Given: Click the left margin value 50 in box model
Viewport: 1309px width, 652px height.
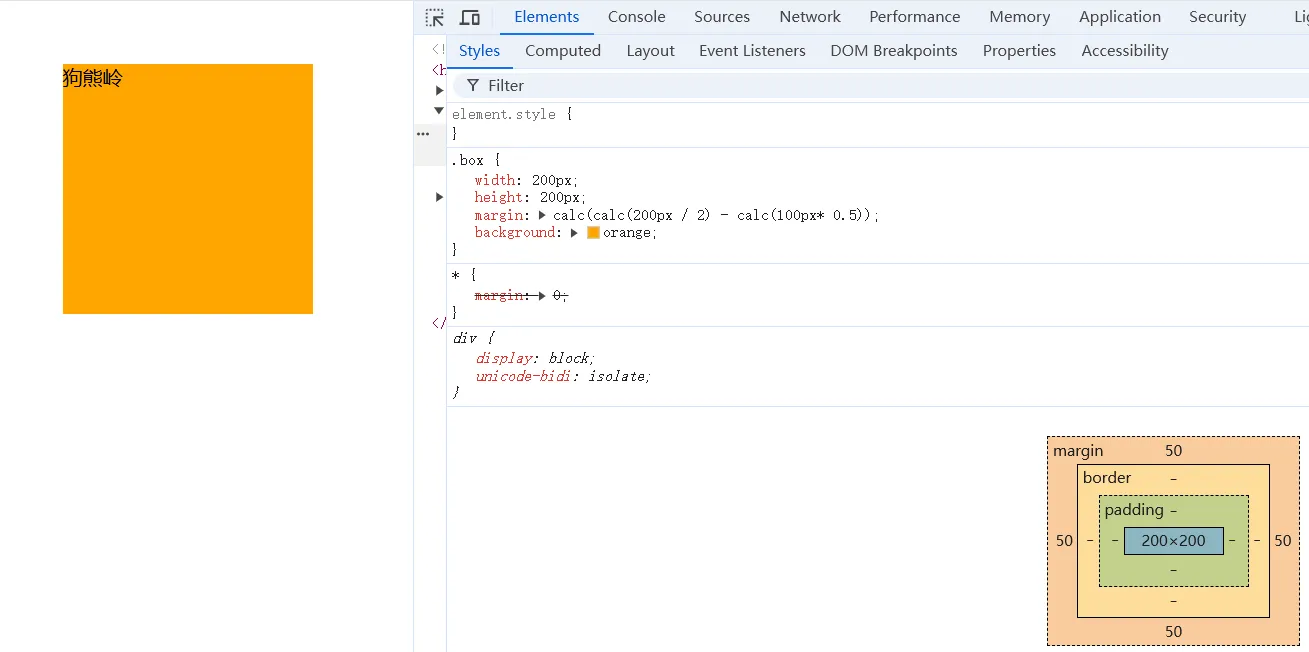Looking at the screenshot, I should pyautogui.click(x=1064, y=541).
